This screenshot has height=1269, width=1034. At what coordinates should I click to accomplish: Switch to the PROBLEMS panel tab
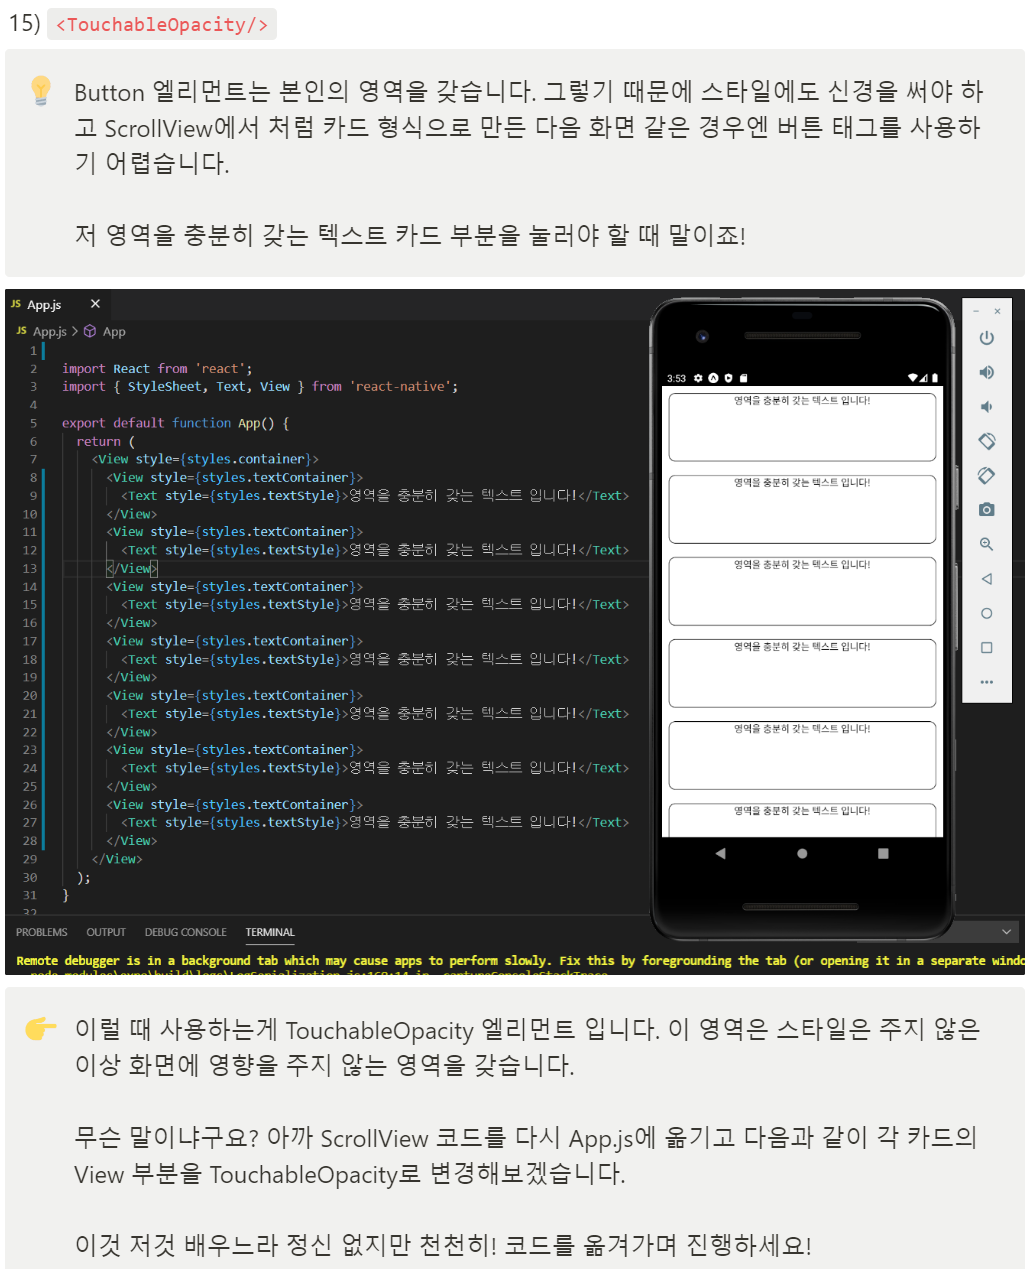(42, 932)
